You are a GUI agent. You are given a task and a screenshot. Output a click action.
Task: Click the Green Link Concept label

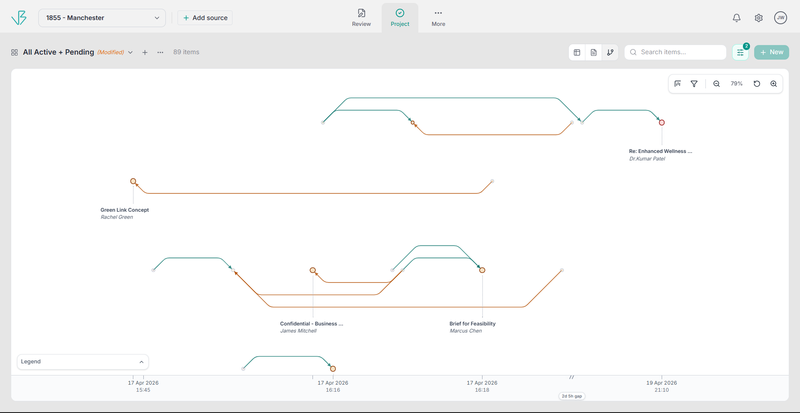tap(124, 210)
